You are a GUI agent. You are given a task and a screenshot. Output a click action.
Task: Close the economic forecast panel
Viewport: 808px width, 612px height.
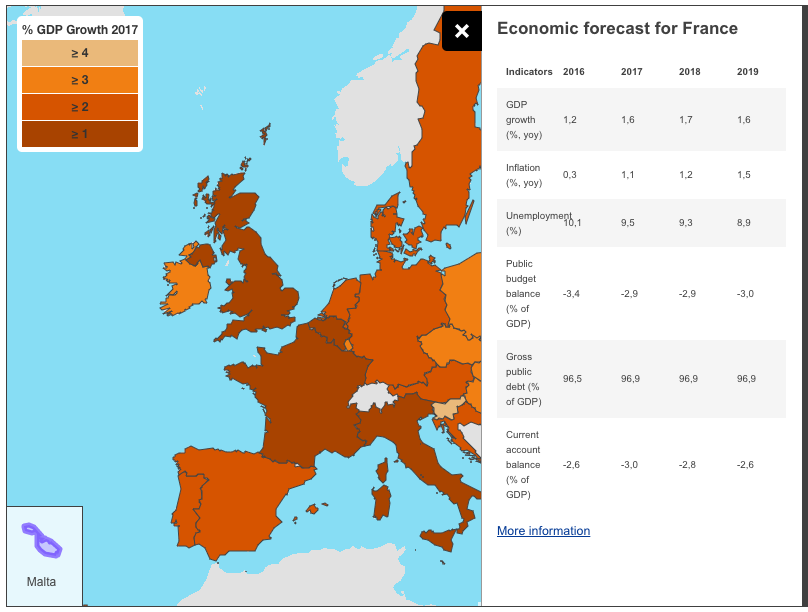pyautogui.click(x=461, y=31)
